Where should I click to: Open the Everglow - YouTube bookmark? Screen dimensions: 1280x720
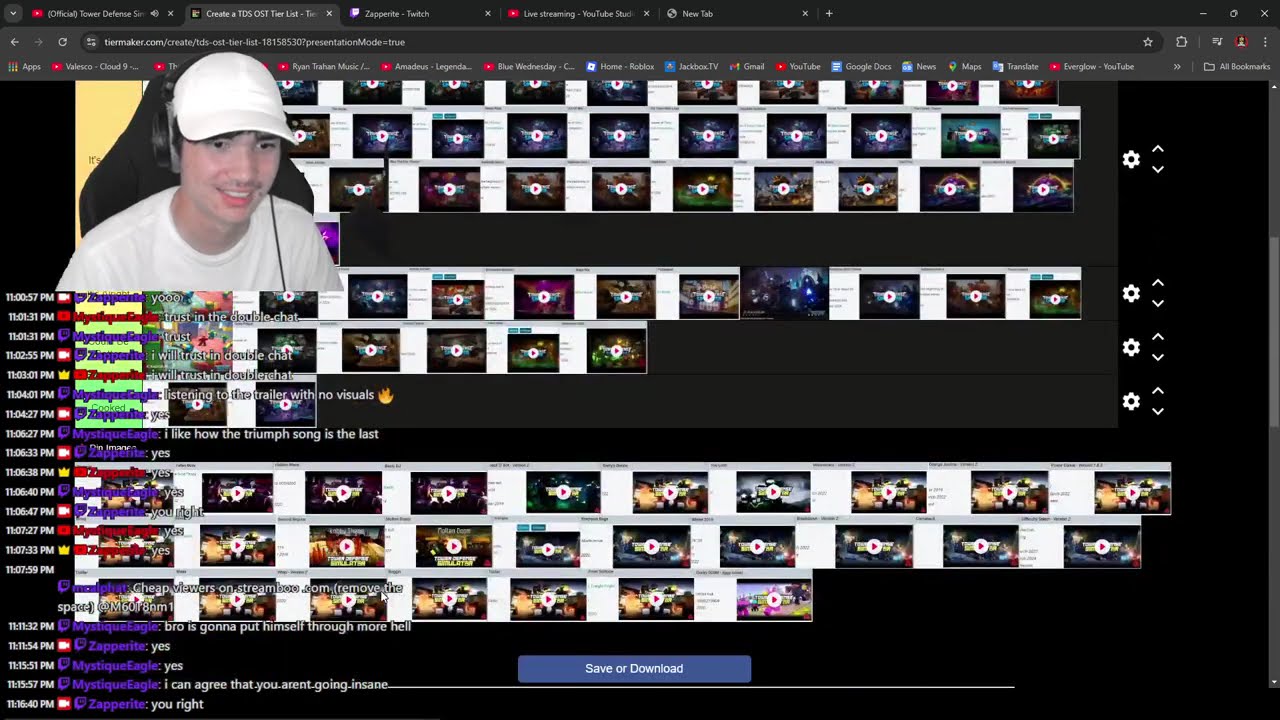(1091, 67)
